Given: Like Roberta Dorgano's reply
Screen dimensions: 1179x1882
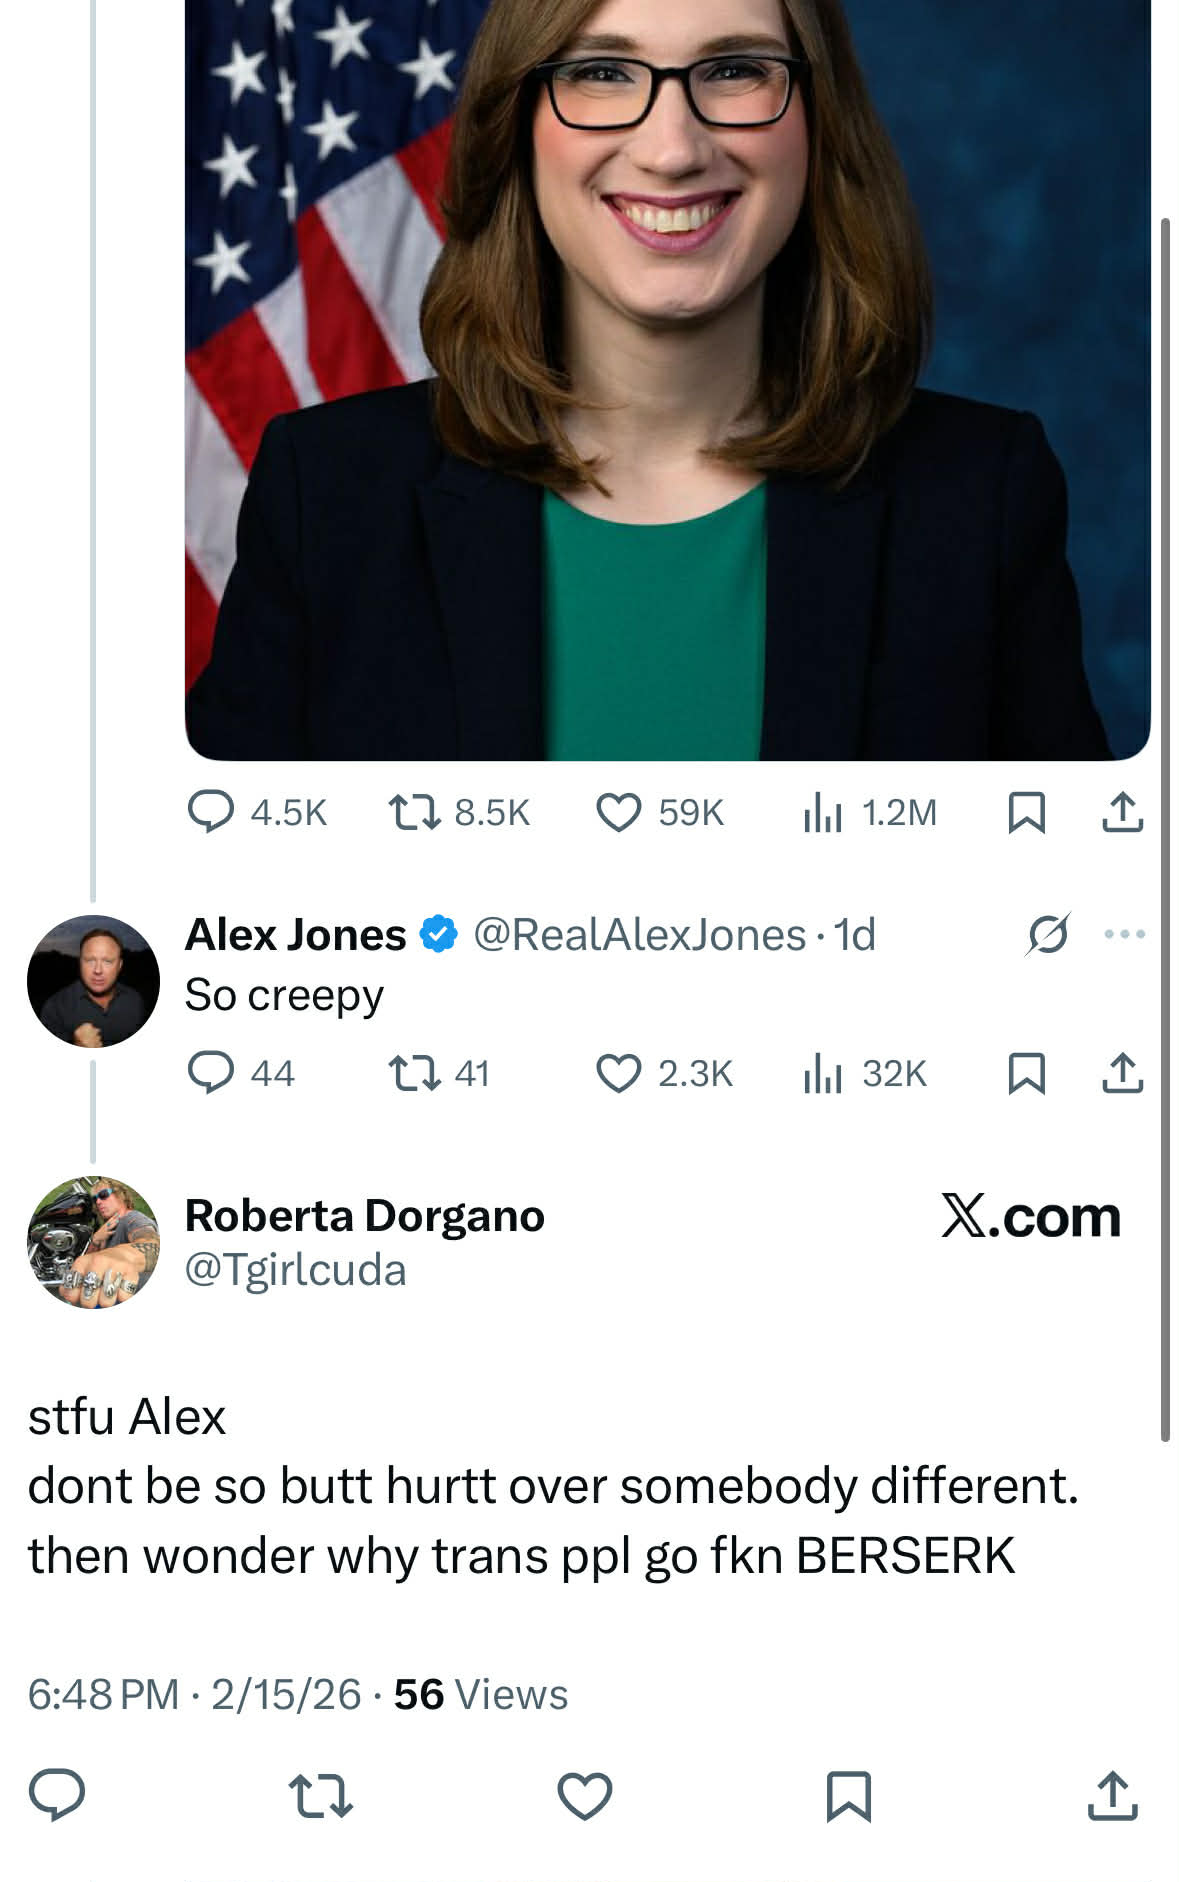Looking at the screenshot, I should (585, 1795).
